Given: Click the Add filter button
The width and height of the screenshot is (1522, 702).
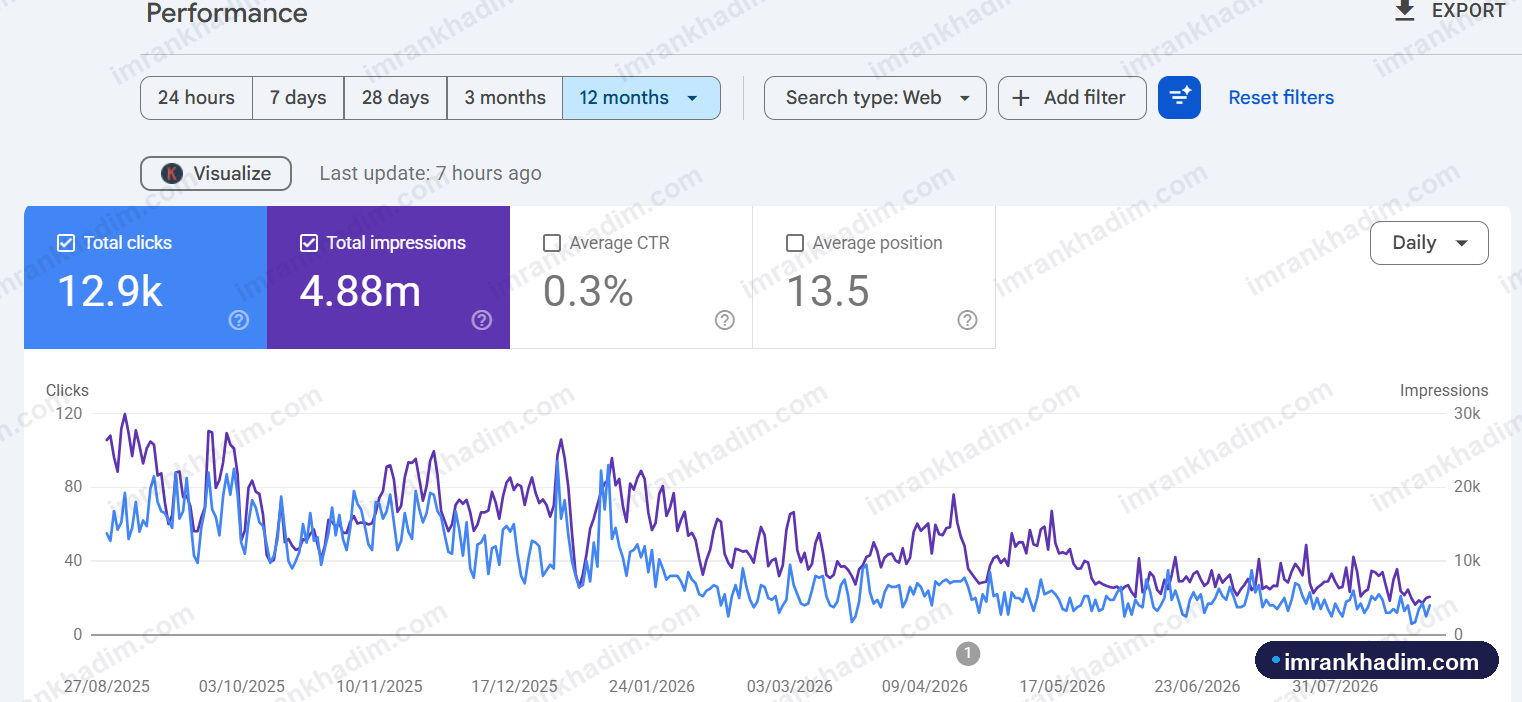Looking at the screenshot, I should click(1072, 97).
